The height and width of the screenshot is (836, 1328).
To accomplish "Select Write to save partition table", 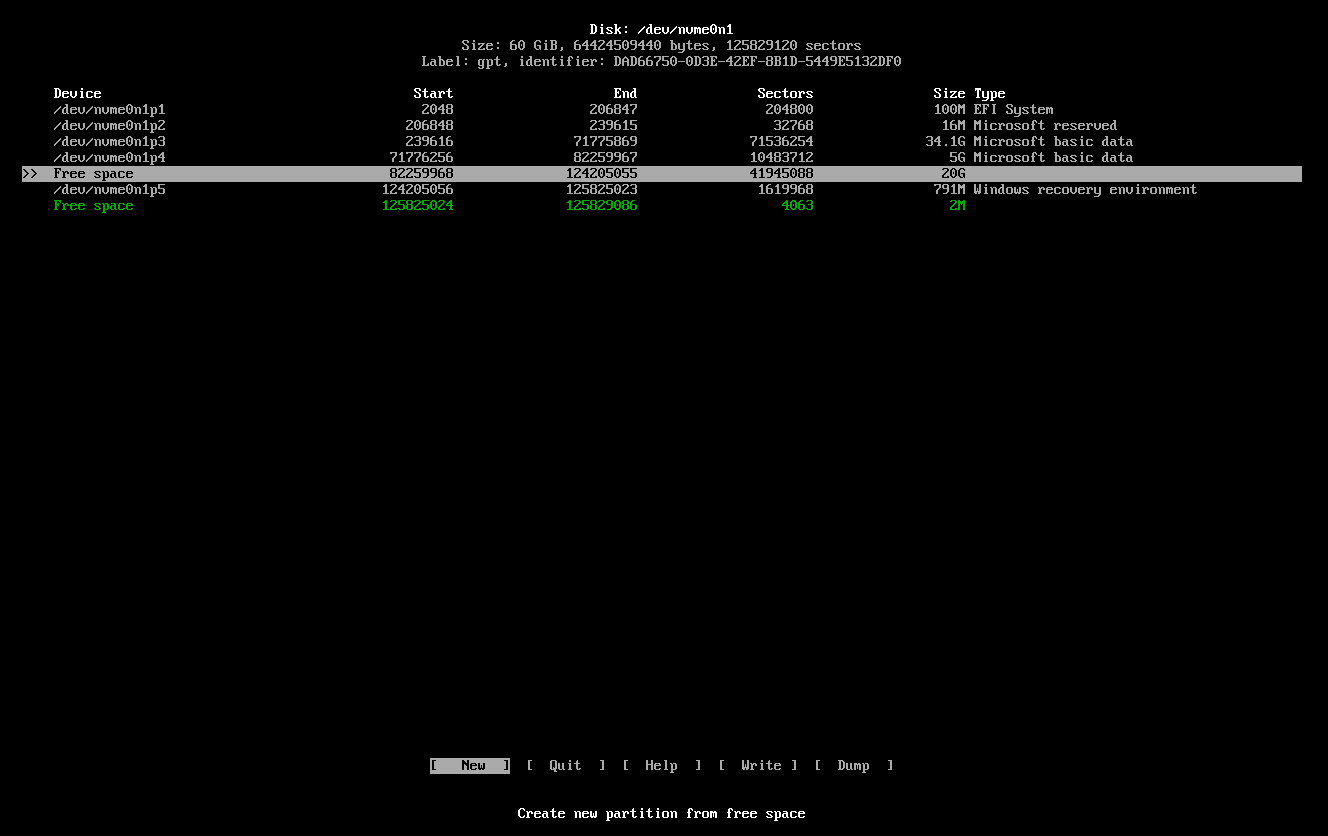I will click(x=758, y=766).
